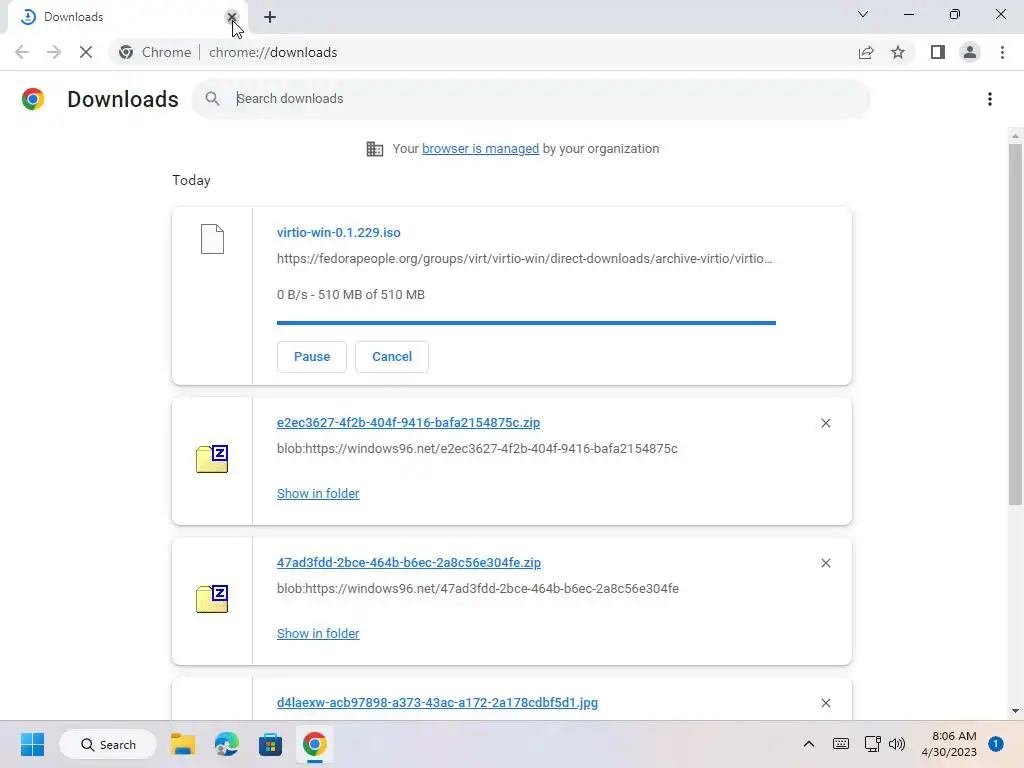Click the page scrollbar thumb
Screen dimensions: 1024x768
click(x=1015, y=325)
